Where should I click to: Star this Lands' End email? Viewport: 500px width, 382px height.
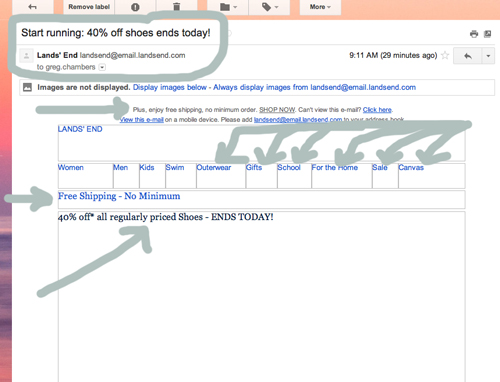(x=445, y=55)
